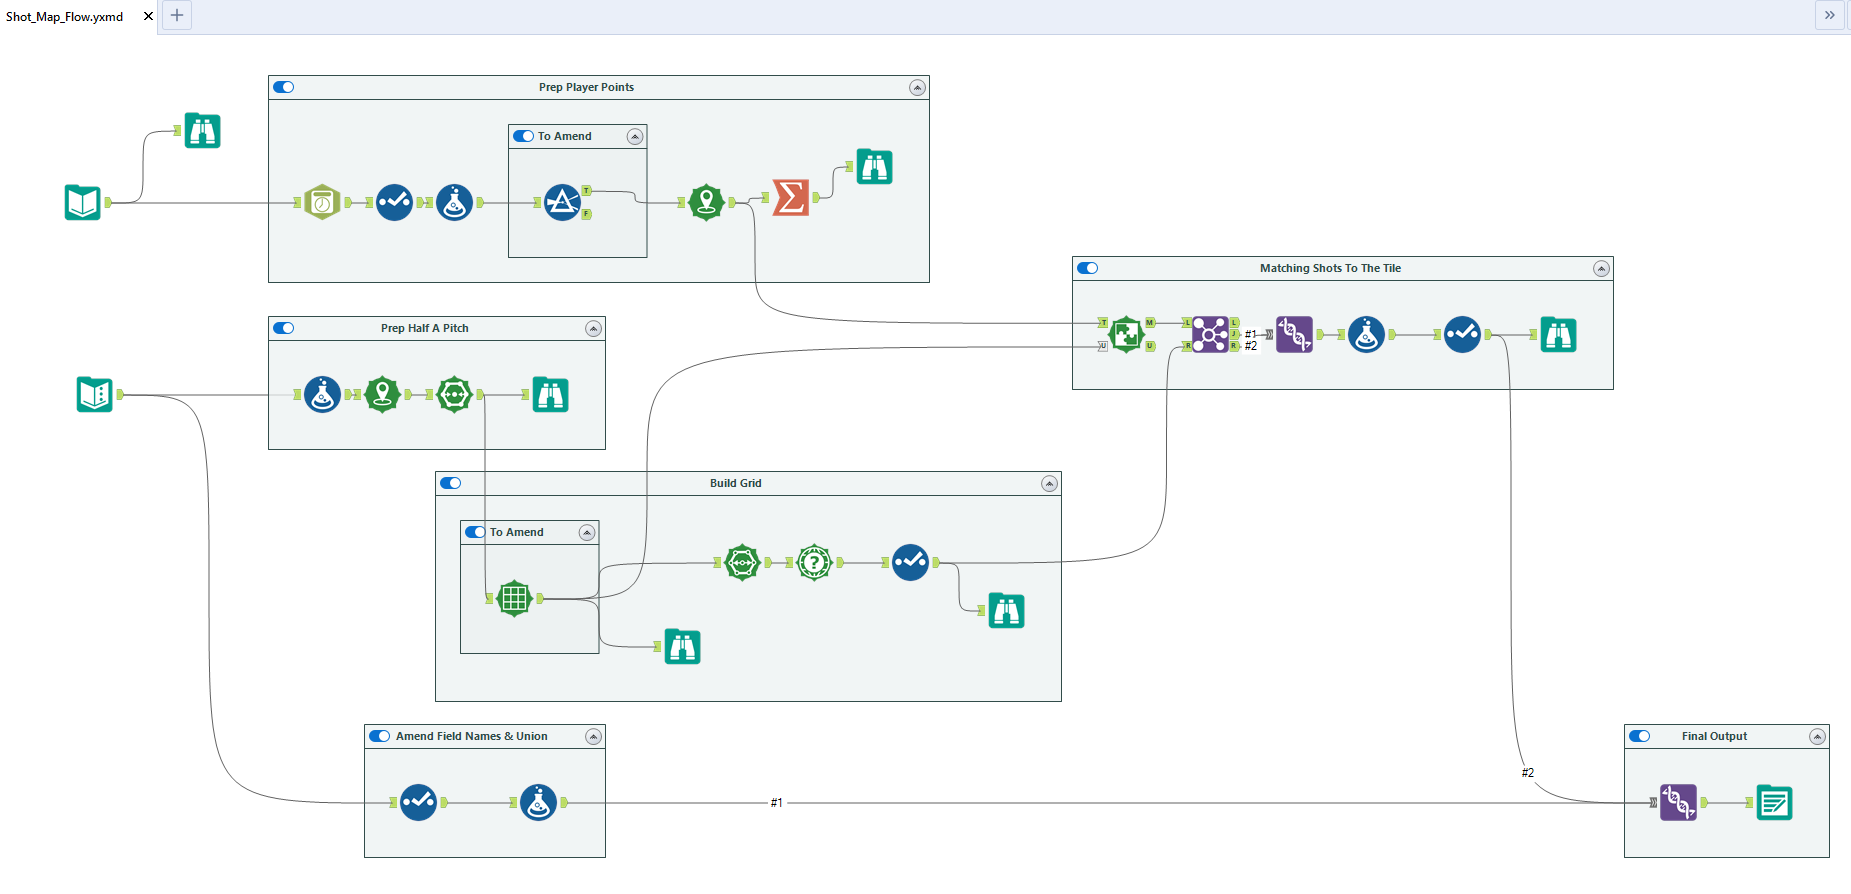The height and width of the screenshot is (894, 1851).
Task: Click the Spatial Match tool
Action: coord(1126,334)
